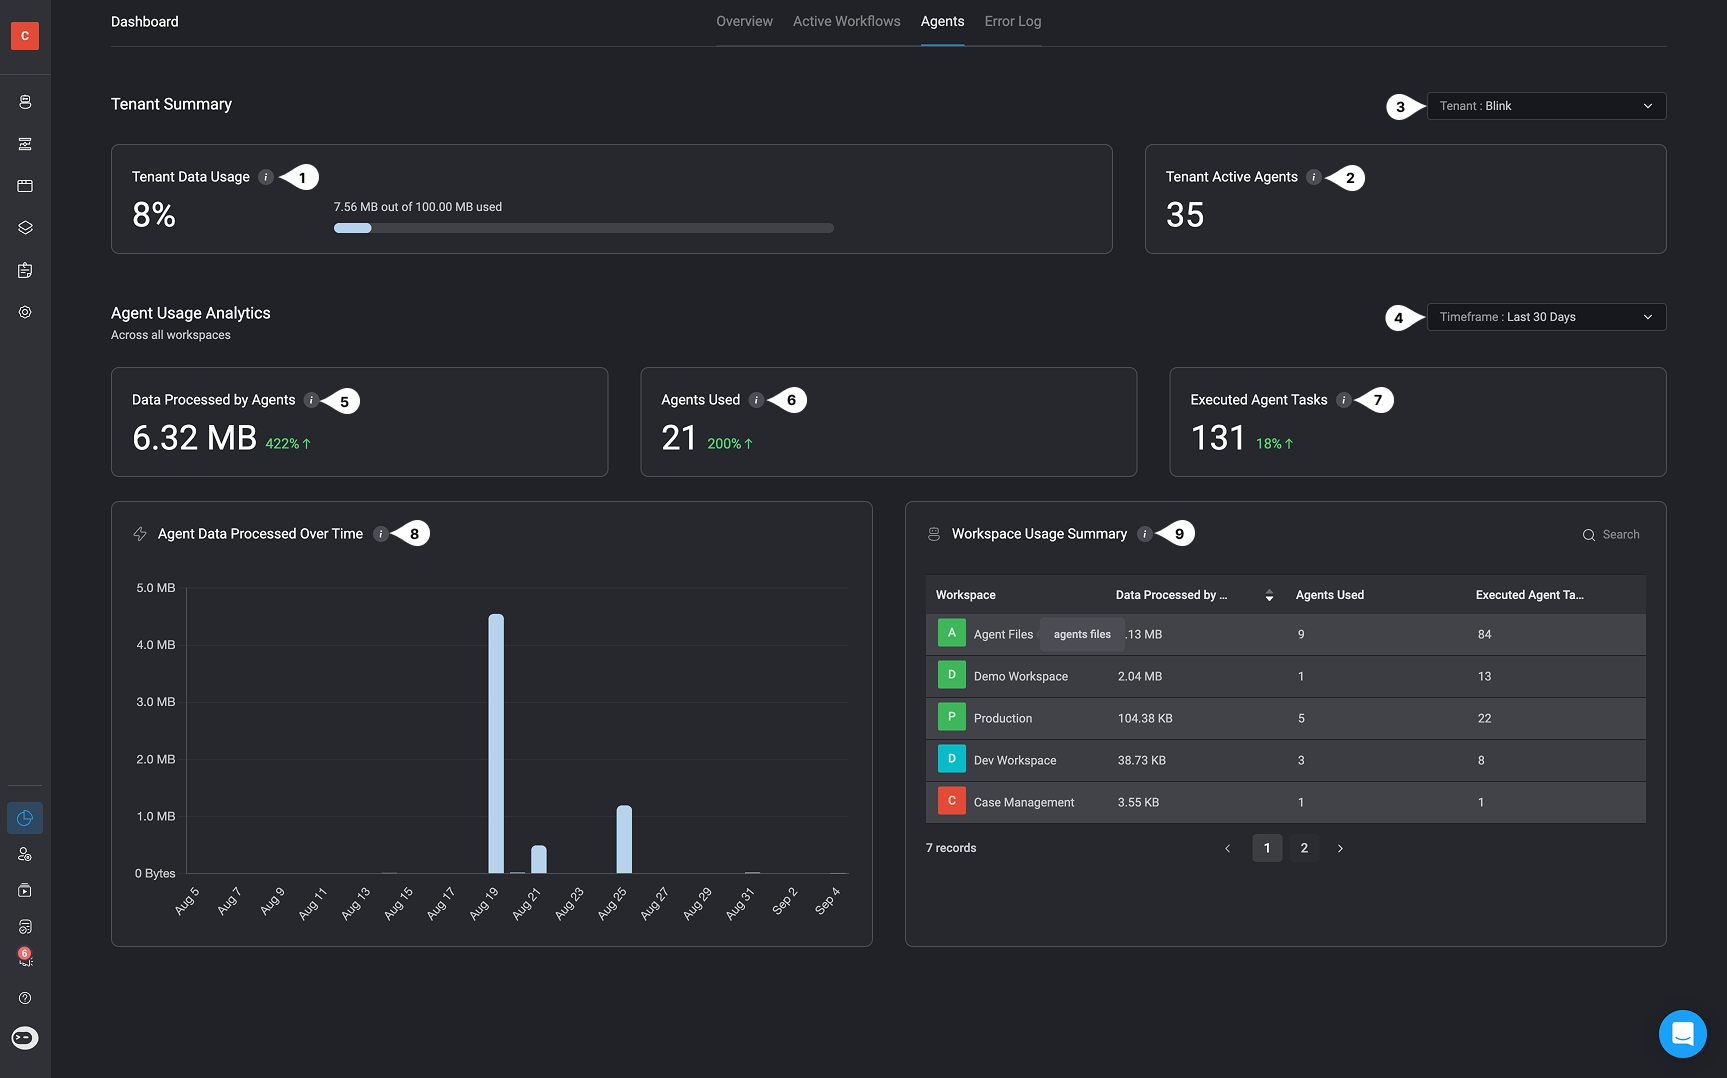Click the lightning icon beside chart title

[x=140, y=534]
